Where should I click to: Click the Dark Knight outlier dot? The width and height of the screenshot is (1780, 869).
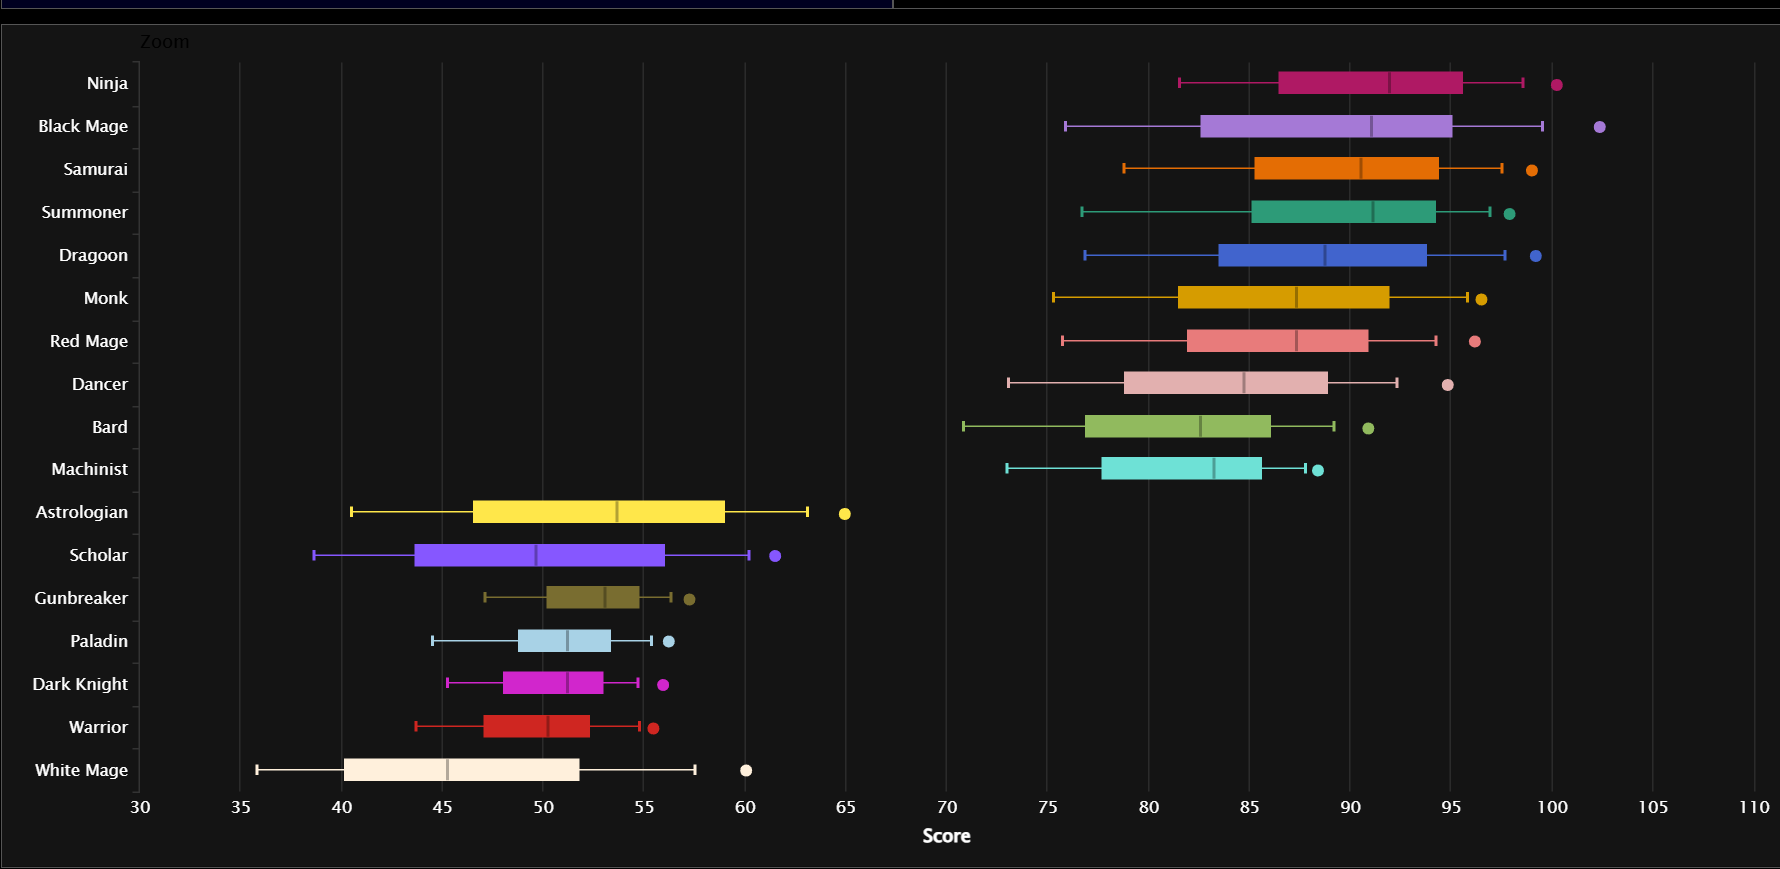coord(662,685)
